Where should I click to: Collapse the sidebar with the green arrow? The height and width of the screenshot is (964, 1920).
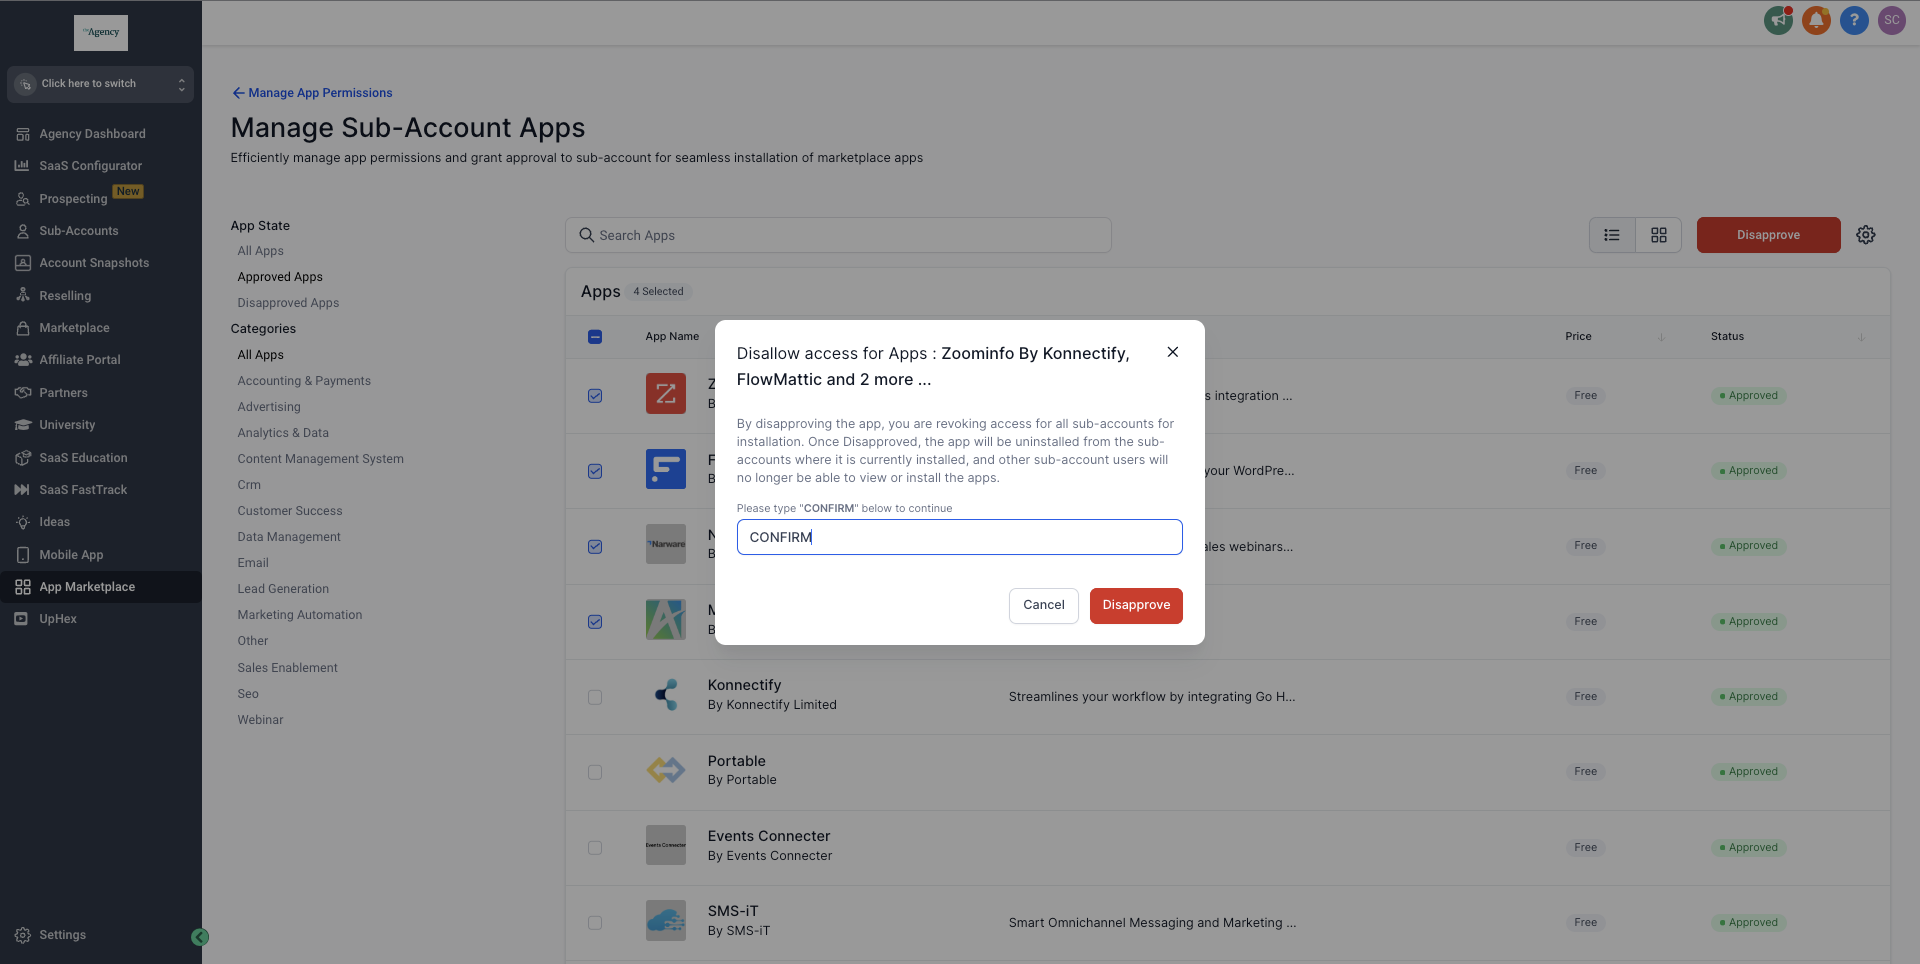click(200, 937)
